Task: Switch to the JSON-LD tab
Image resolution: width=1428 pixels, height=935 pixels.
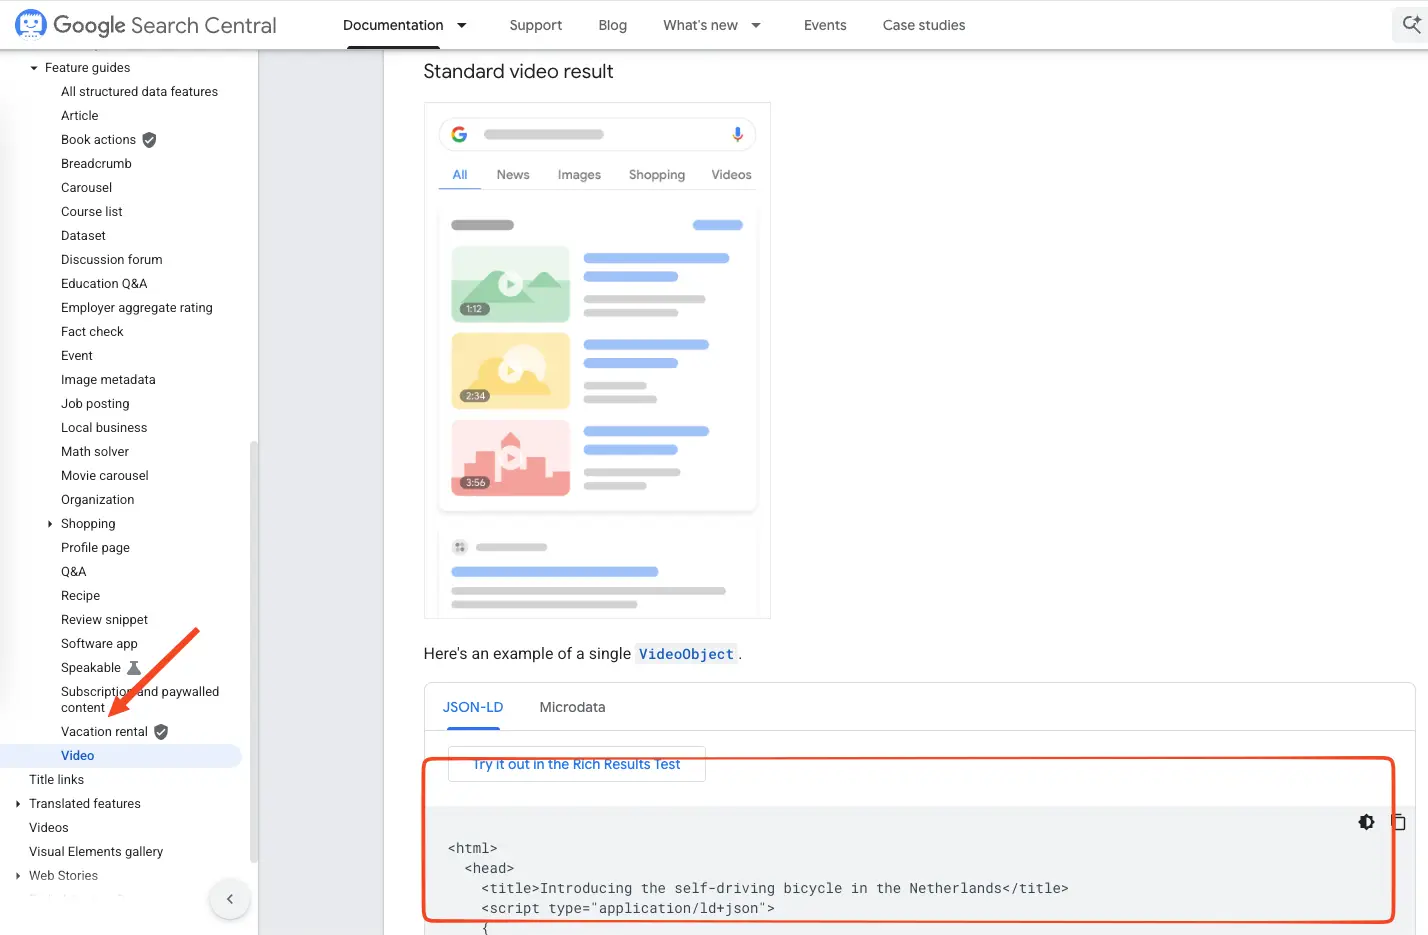Action: (473, 707)
